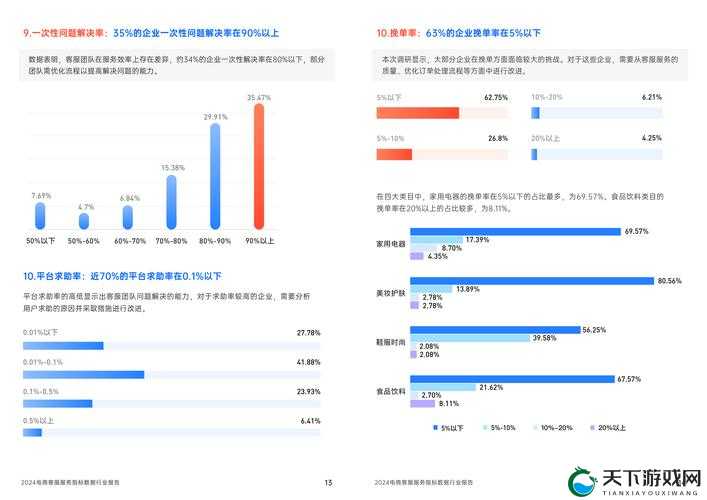Click the progress bar under 0.5%以上
The height and width of the screenshot is (500, 707).
point(171,433)
